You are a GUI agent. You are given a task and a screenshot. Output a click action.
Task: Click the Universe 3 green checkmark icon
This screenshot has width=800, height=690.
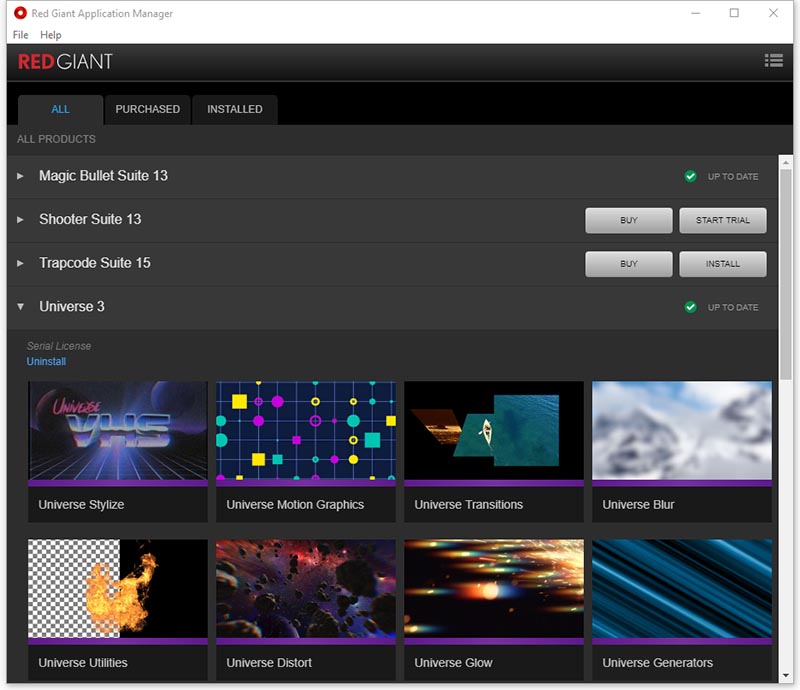[690, 307]
